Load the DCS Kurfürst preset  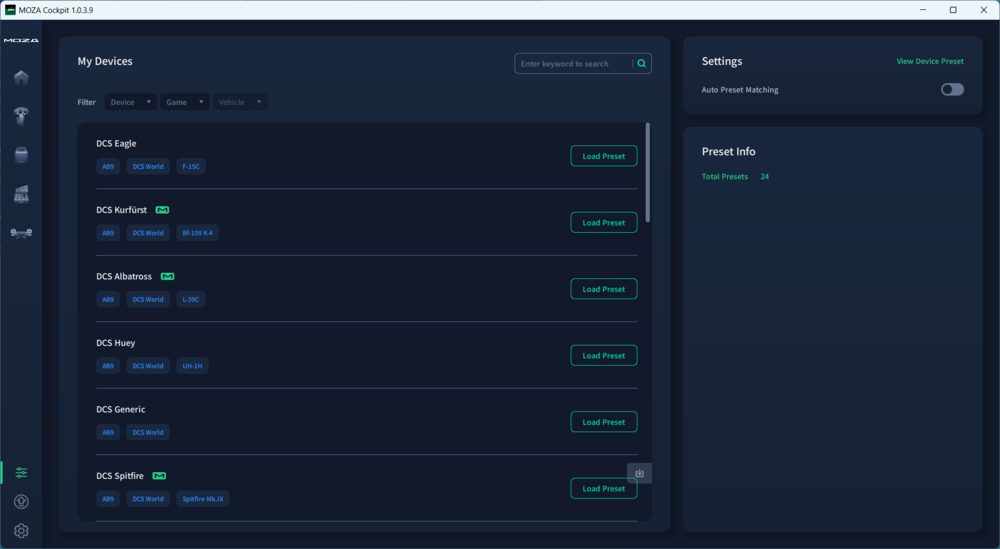coord(603,223)
